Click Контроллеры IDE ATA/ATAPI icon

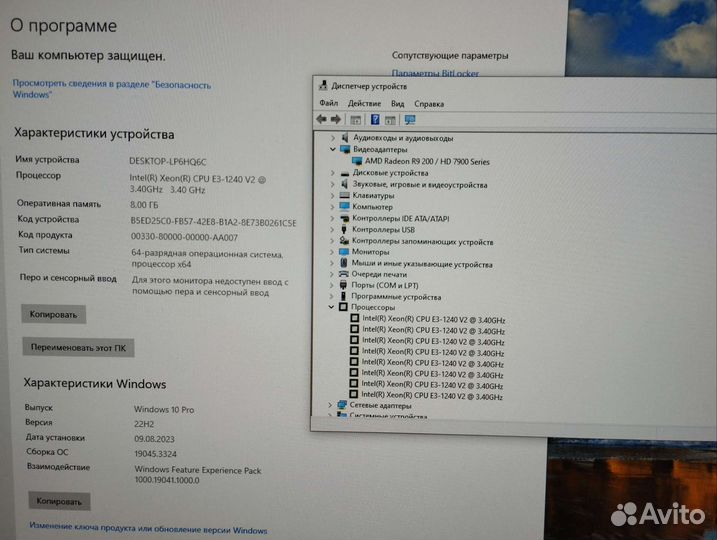point(344,218)
